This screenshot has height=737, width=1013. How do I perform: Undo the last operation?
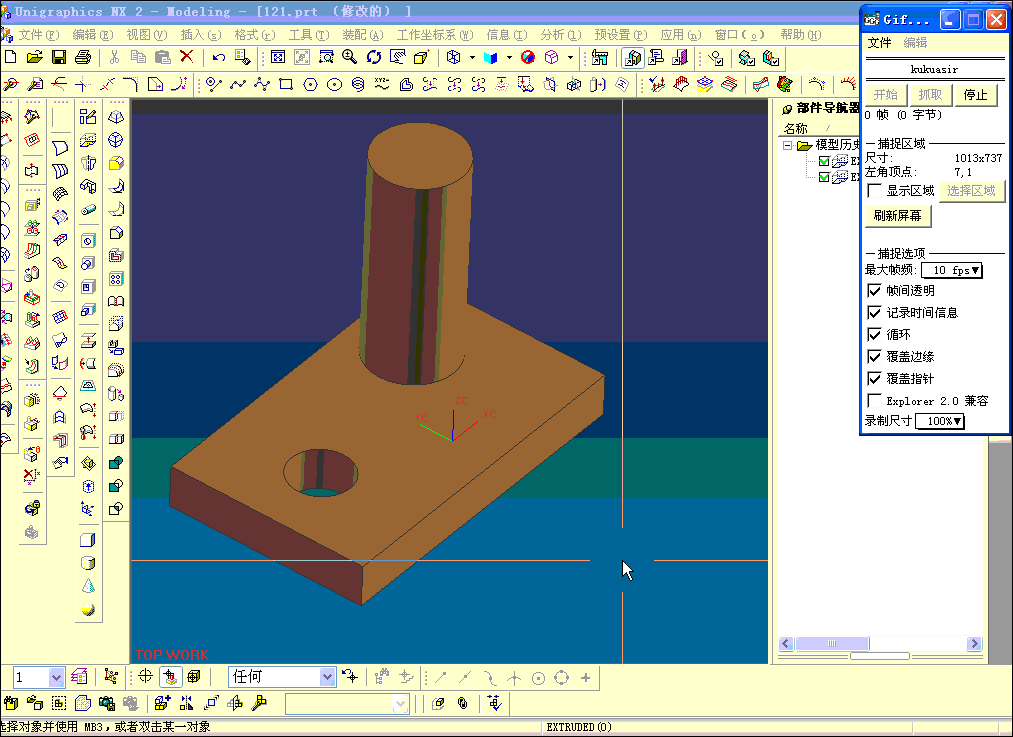pos(218,57)
